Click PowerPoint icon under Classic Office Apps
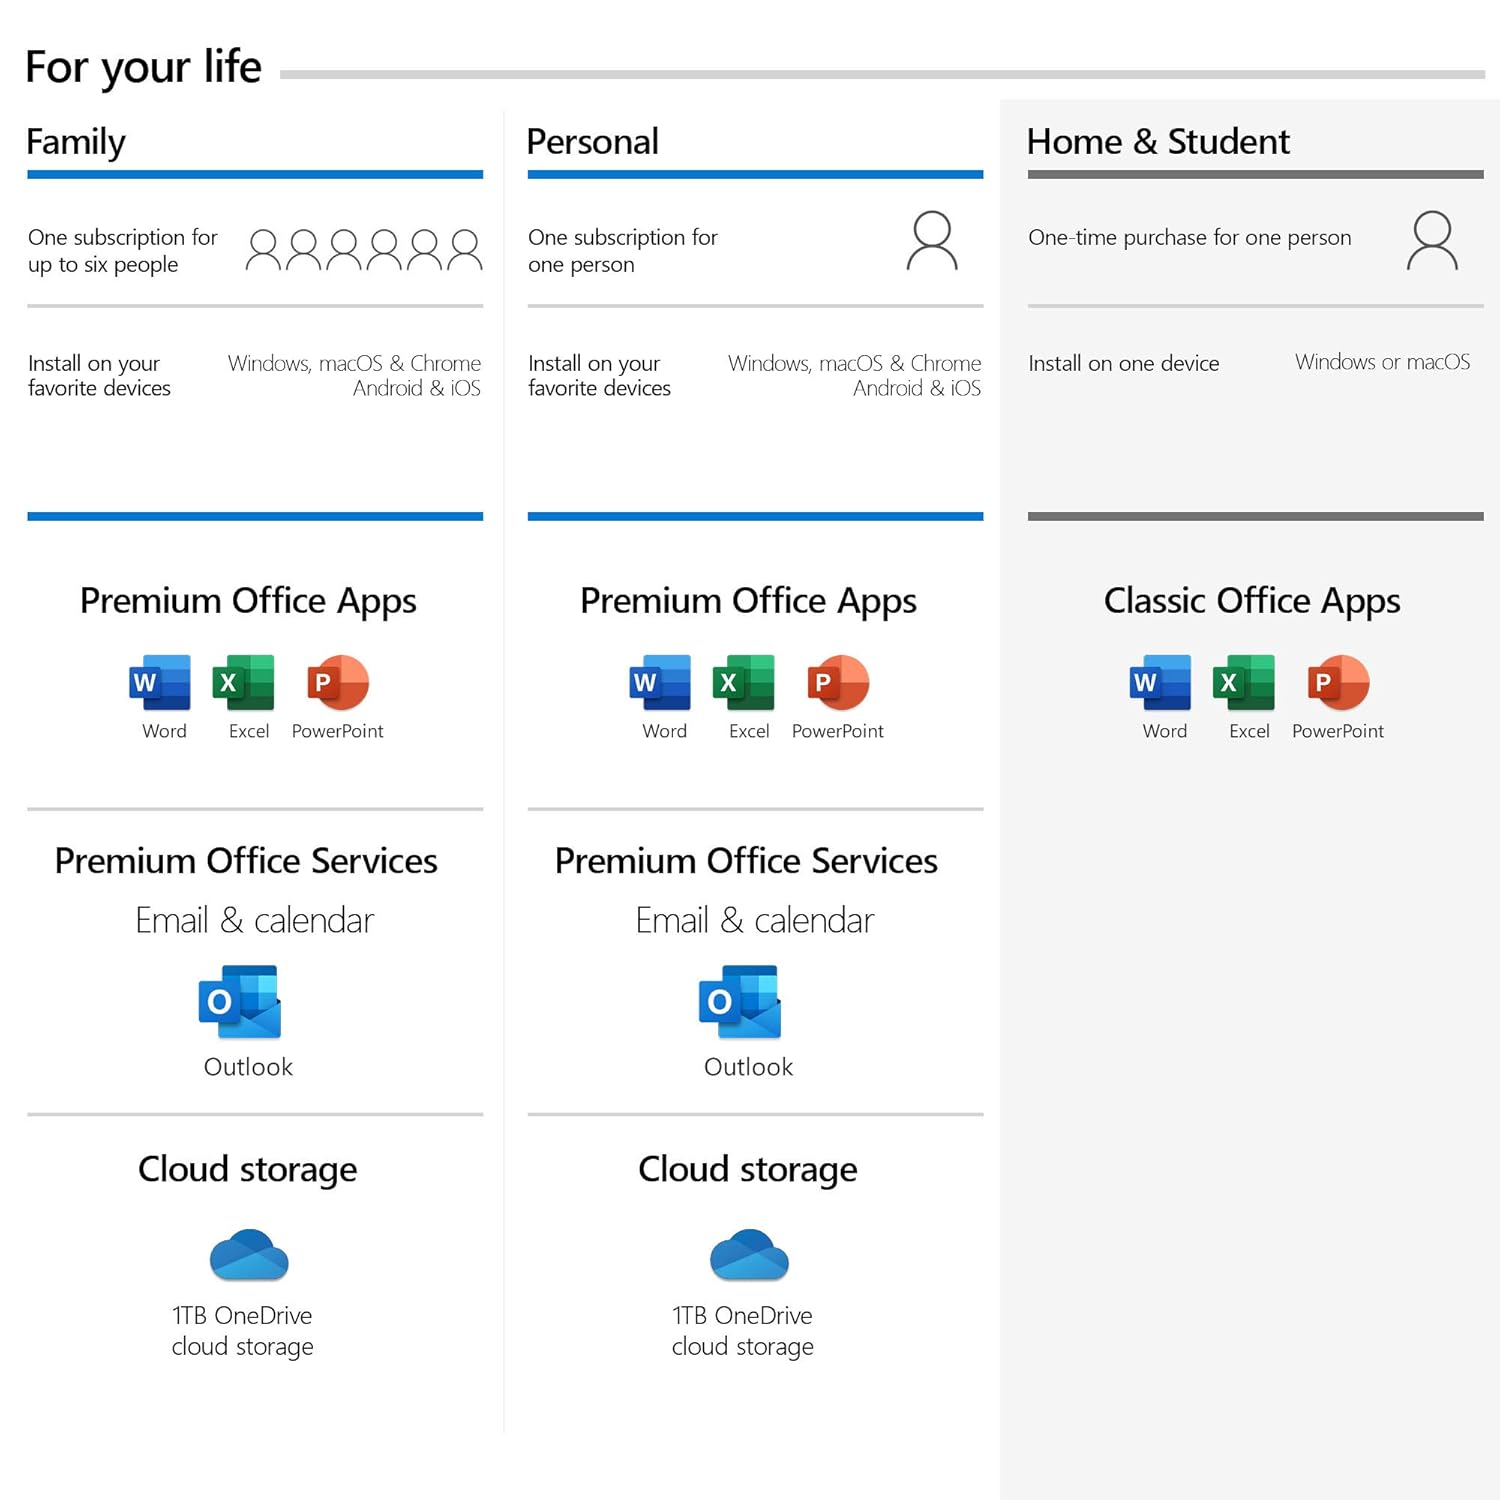1500x1500 pixels. coord(1338,683)
